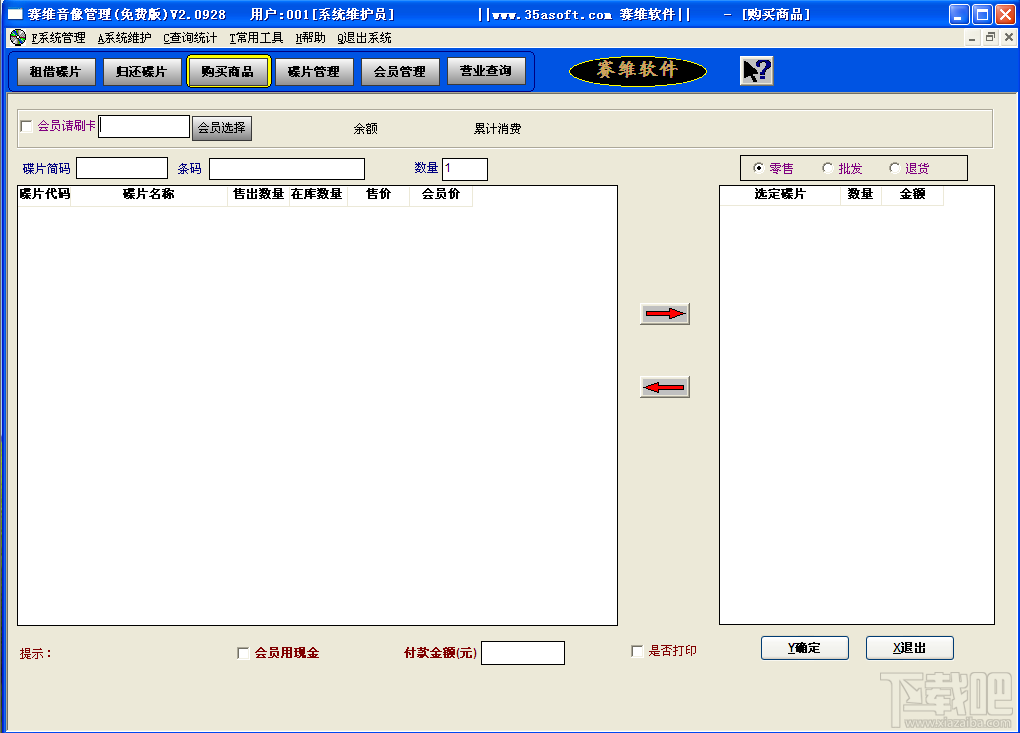This screenshot has width=1020, height=733.
Task: Maximize the main application window
Action: coord(982,14)
